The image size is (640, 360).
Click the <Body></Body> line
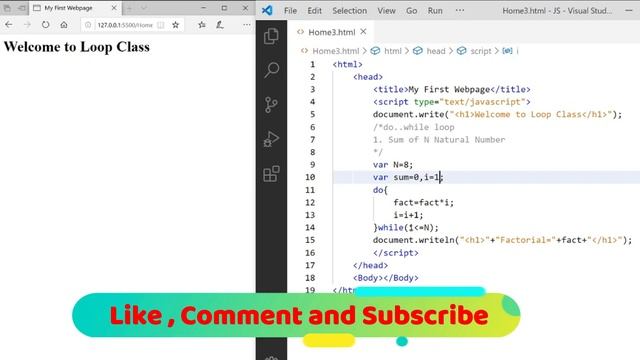click(x=386, y=278)
